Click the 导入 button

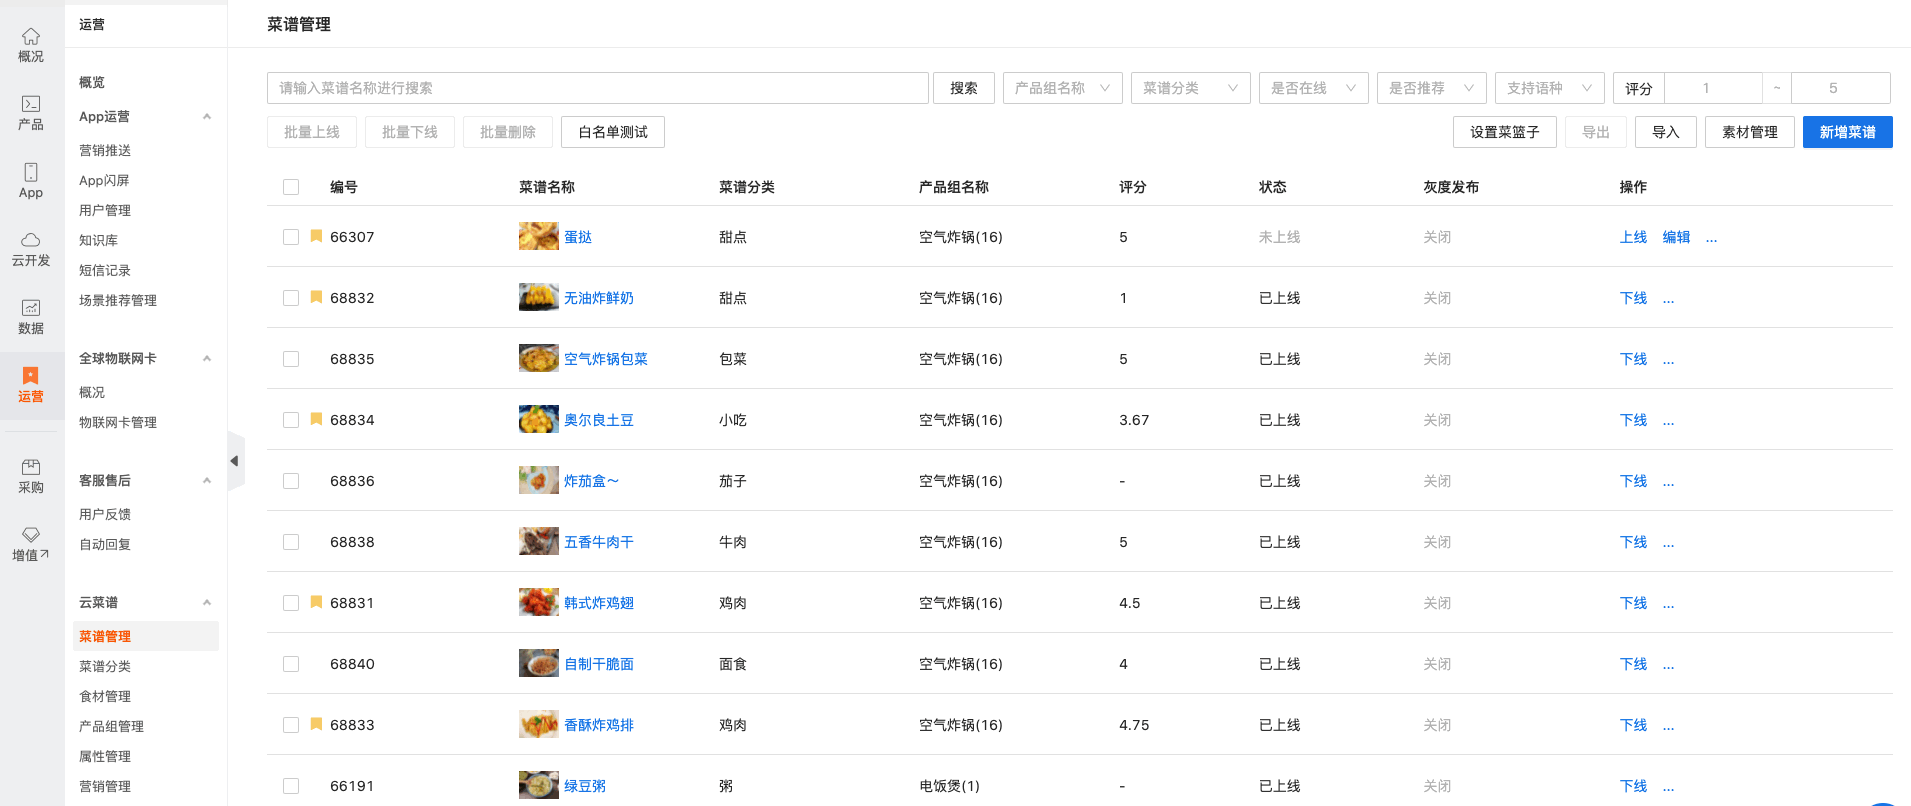pyautogui.click(x=1665, y=132)
